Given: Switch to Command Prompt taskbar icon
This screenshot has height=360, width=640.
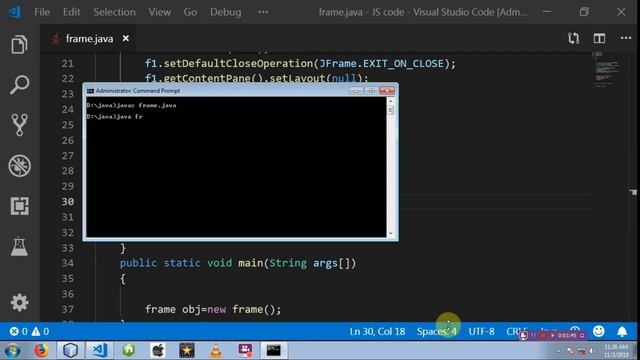Looking at the screenshot, I should (x=273, y=350).
